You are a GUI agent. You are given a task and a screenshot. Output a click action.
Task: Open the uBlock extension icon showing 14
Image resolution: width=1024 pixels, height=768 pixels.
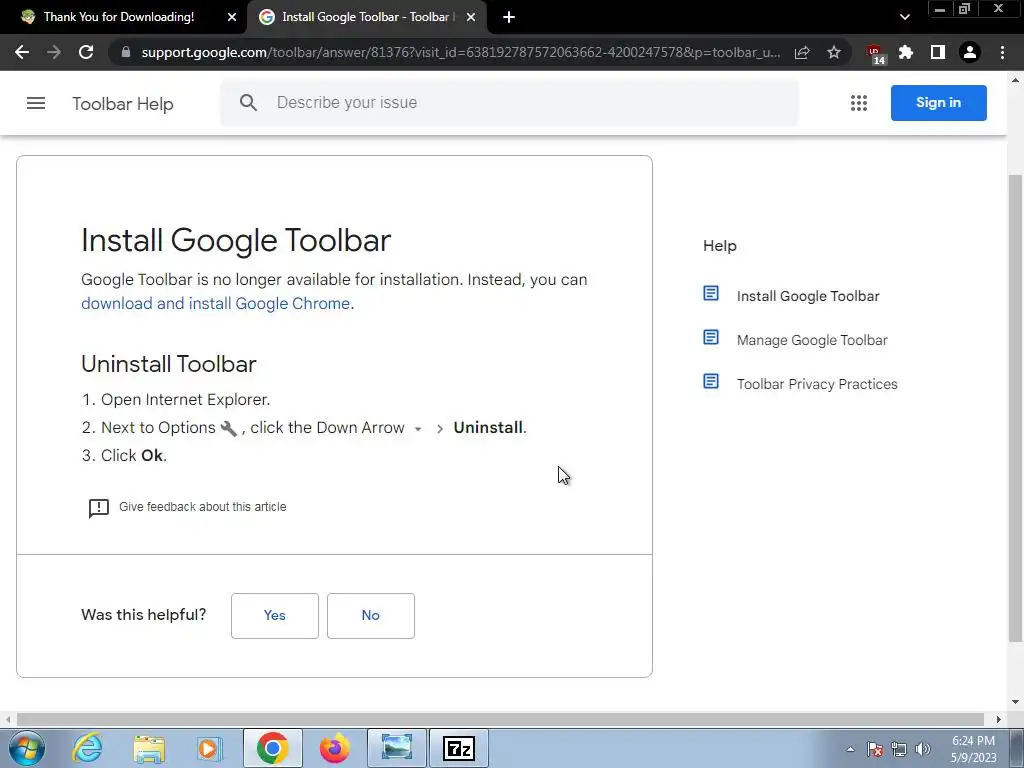point(875,54)
